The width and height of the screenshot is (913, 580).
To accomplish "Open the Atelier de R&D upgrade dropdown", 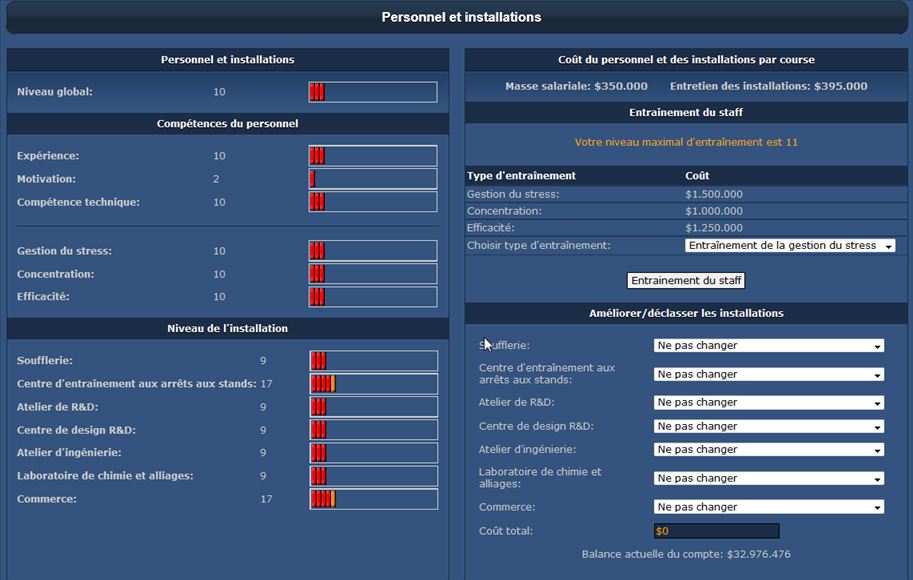I will point(769,402).
